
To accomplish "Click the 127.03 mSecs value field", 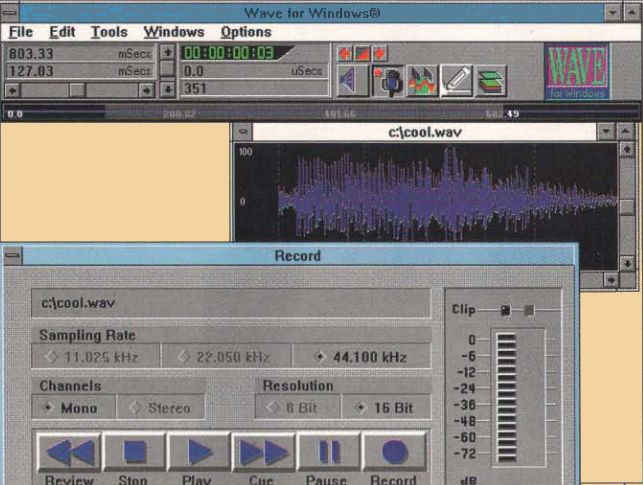I will [x=81, y=71].
